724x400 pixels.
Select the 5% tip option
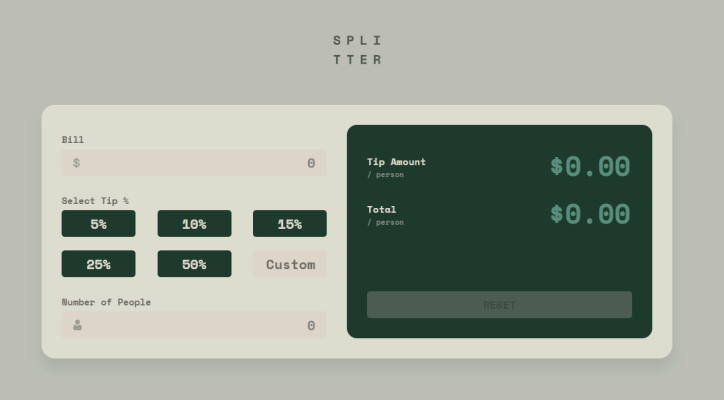pos(98,224)
